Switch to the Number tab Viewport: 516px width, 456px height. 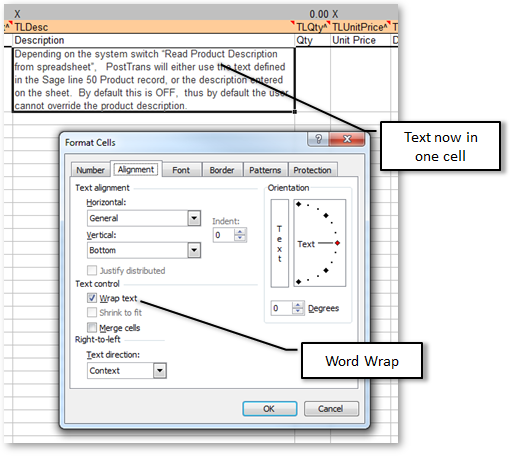(90, 170)
